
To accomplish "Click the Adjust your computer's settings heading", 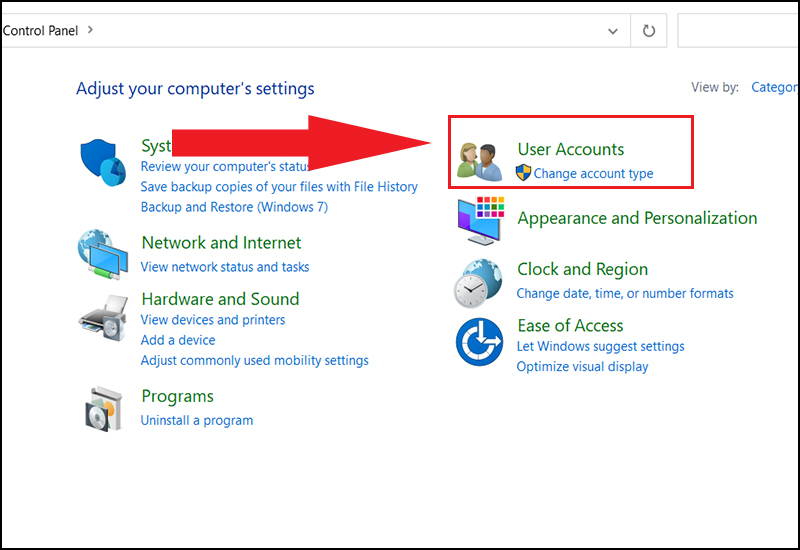I will click(195, 88).
